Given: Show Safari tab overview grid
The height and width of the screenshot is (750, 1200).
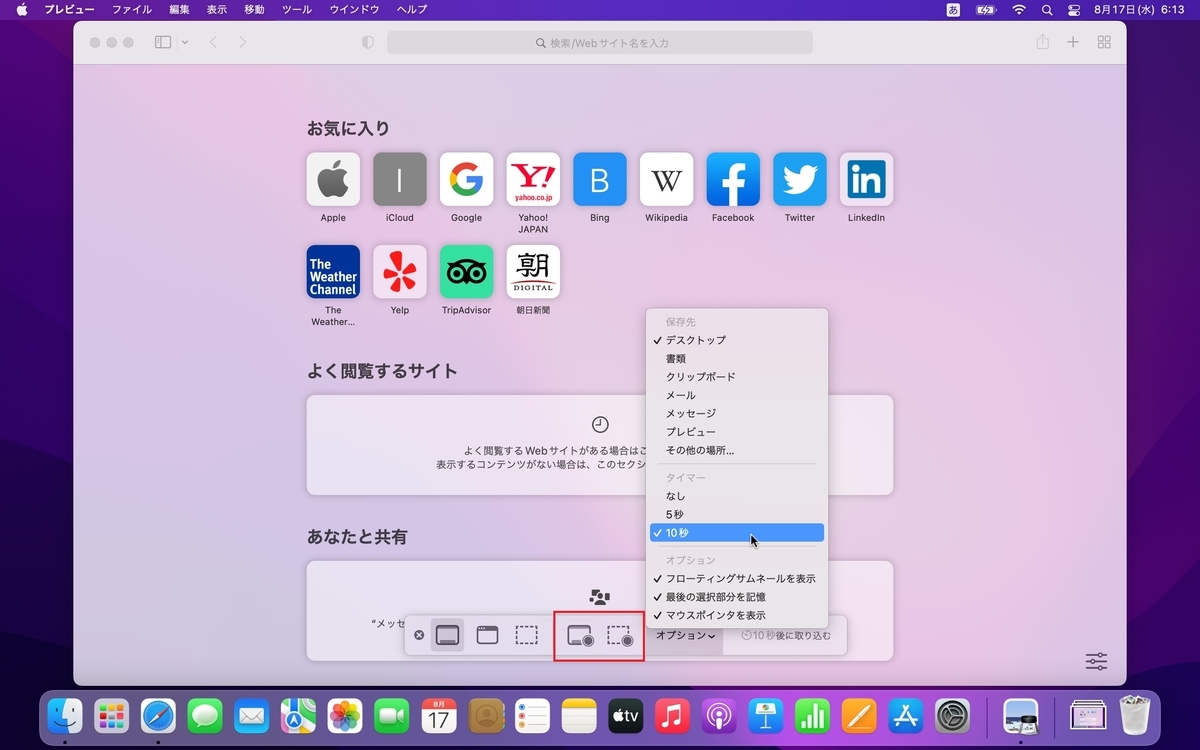Looking at the screenshot, I should click(1104, 43).
